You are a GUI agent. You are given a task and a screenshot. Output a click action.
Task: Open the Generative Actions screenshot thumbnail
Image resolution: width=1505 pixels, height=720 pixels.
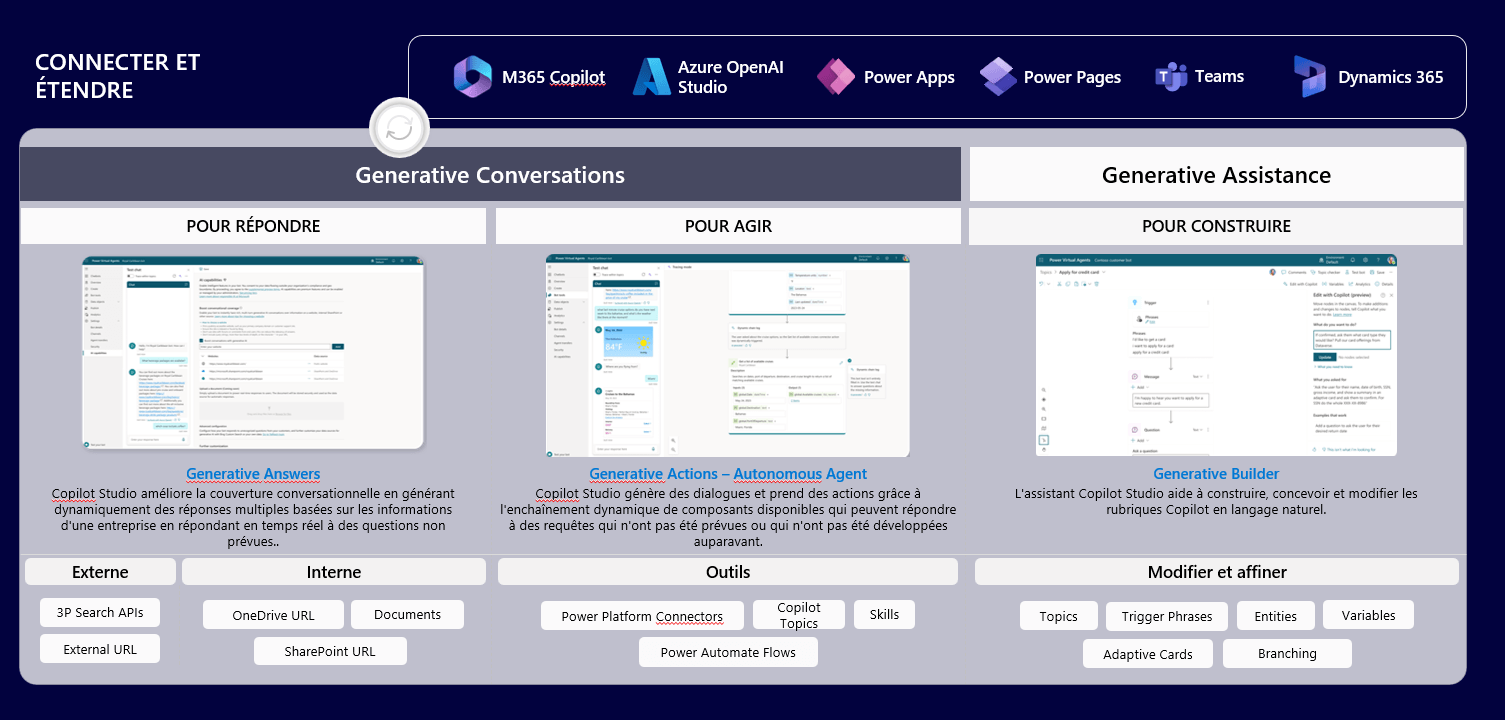pyautogui.click(x=728, y=355)
